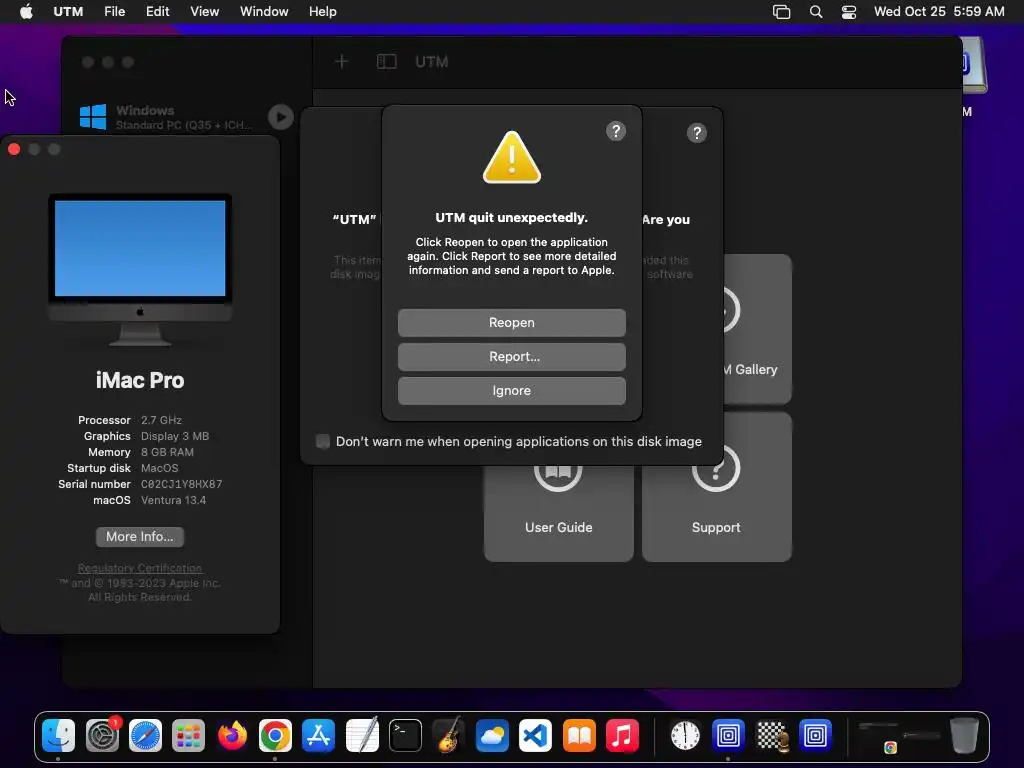The height and width of the screenshot is (768, 1024).
Task: Click the Reopen button
Action: coord(512,323)
